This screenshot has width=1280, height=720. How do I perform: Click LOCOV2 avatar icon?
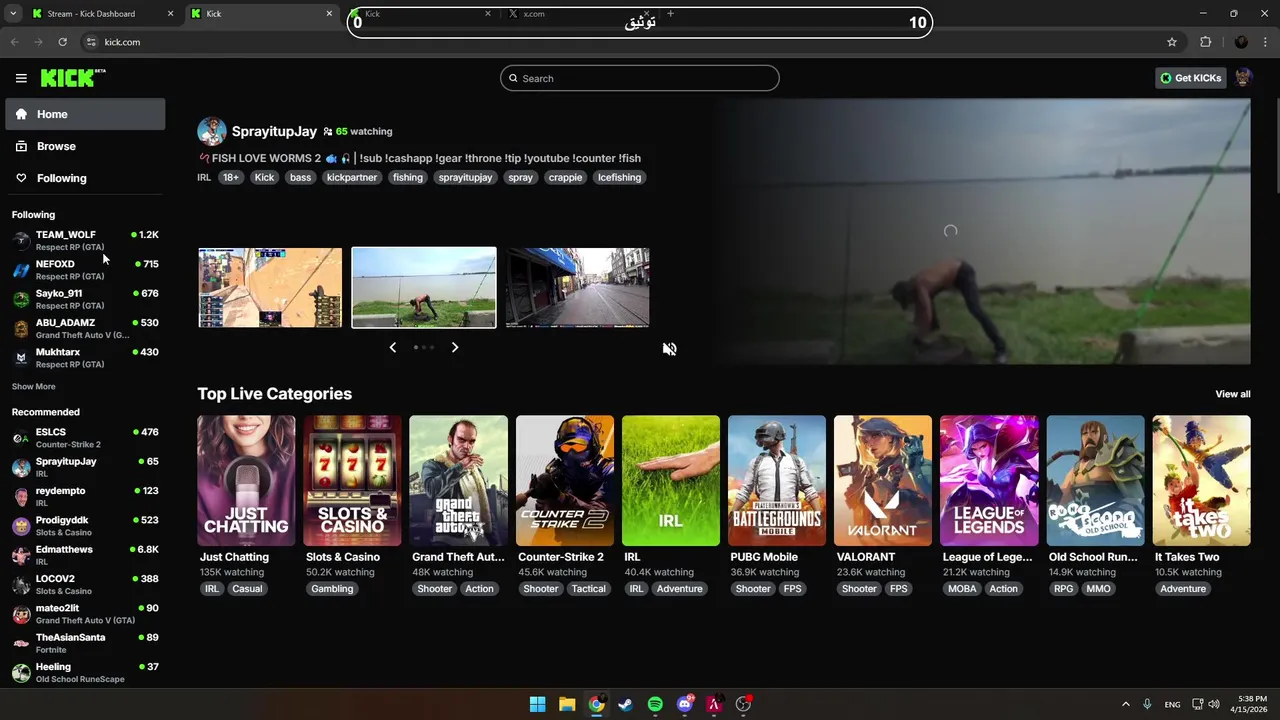click(x=21, y=585)
